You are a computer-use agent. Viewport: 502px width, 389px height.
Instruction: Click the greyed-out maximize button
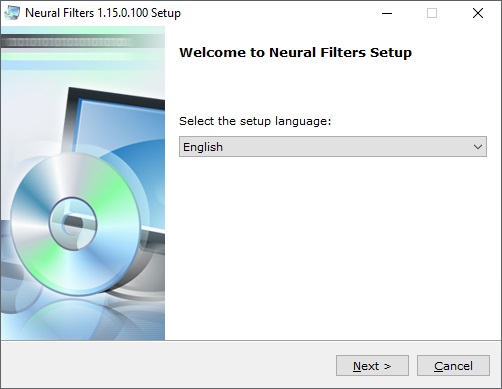pos(432,13)
